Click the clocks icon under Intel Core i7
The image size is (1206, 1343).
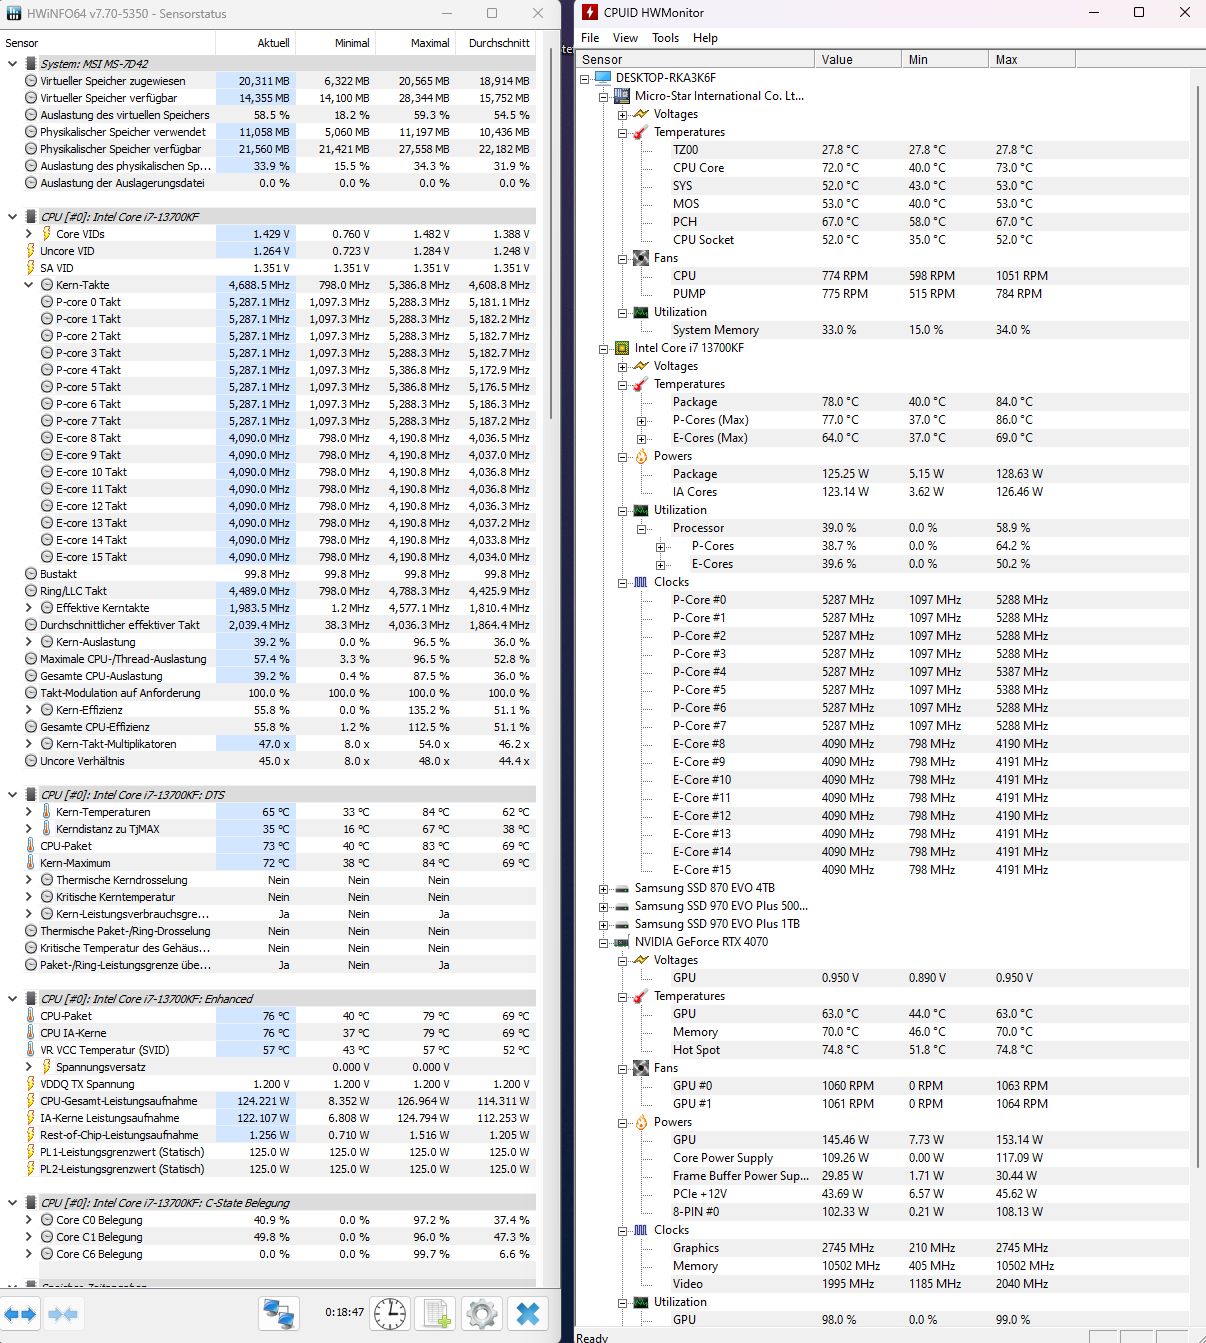tap(641, 582)
